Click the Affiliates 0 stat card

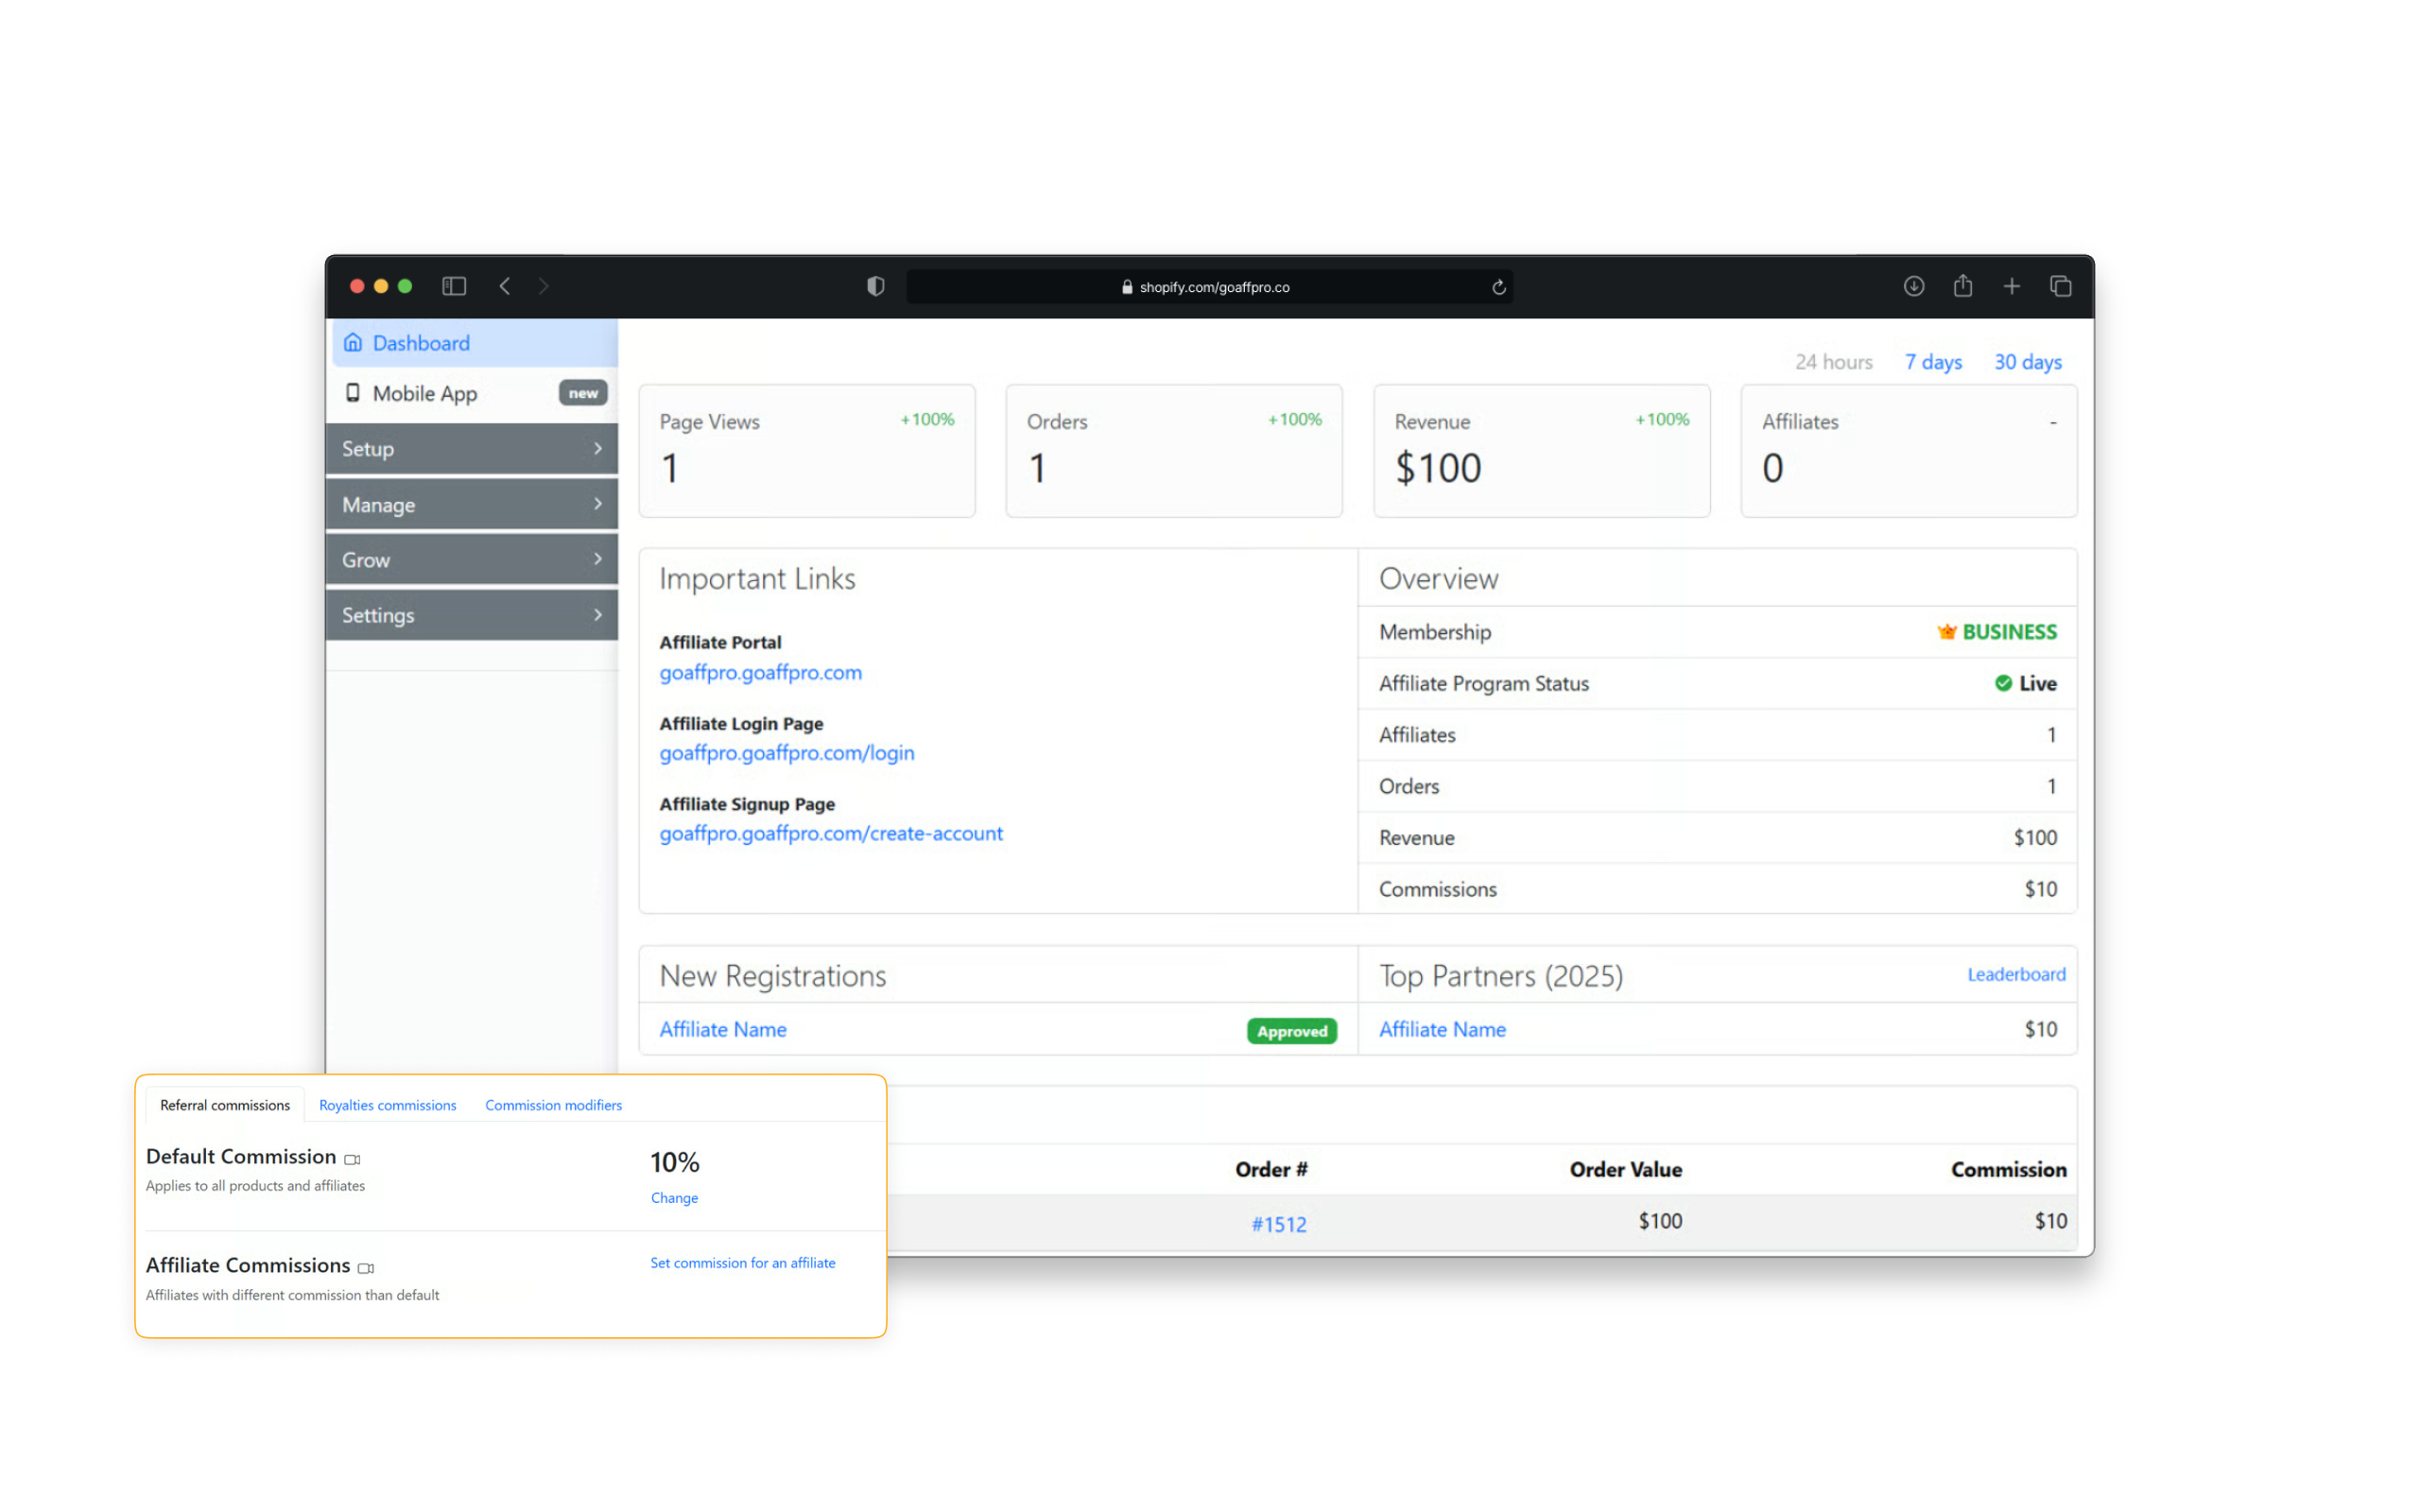coord(1909,451)
